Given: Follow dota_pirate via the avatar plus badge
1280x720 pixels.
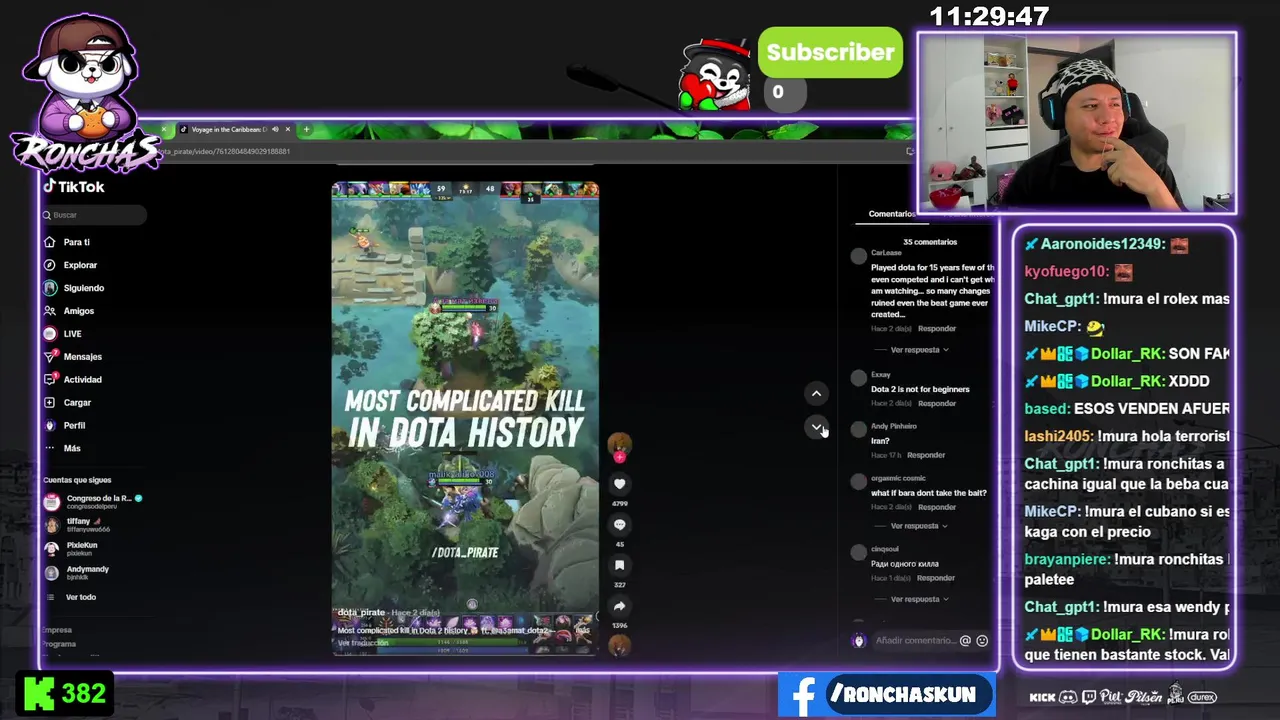Looking at the screenshot, I should coord(619,457).
